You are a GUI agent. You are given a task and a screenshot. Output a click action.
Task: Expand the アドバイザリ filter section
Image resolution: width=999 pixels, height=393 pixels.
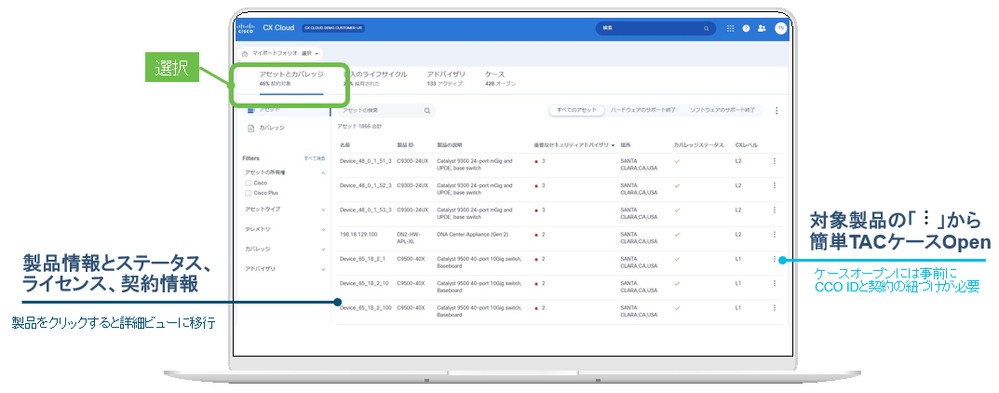[x=322, y=269]
